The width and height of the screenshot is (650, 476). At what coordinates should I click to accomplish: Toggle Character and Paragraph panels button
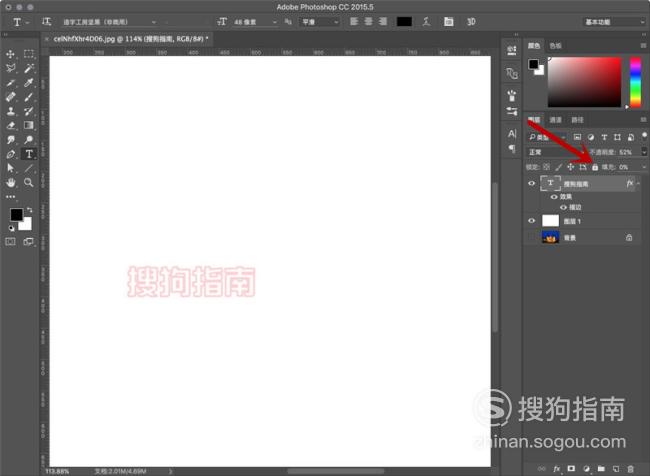[449, 22]
